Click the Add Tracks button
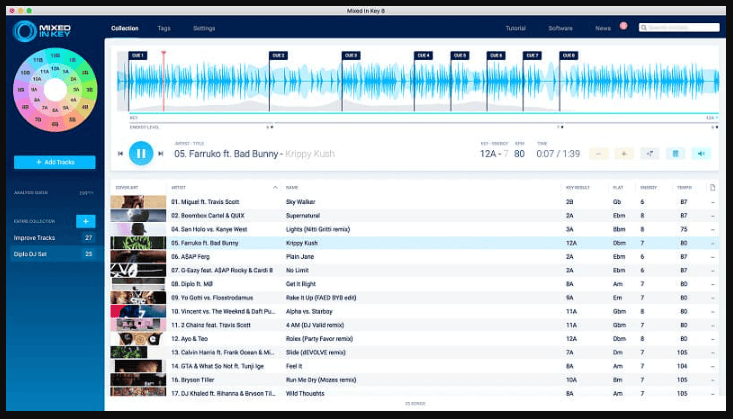Screen dimensions: 733x419 click(x=55, y=162)
